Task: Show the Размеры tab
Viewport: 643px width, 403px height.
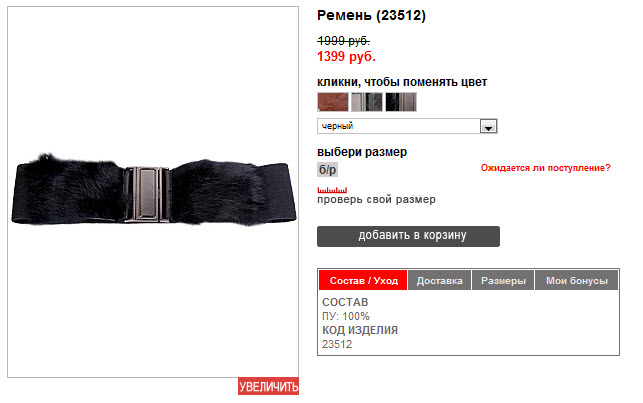Action: click(503, 280)
